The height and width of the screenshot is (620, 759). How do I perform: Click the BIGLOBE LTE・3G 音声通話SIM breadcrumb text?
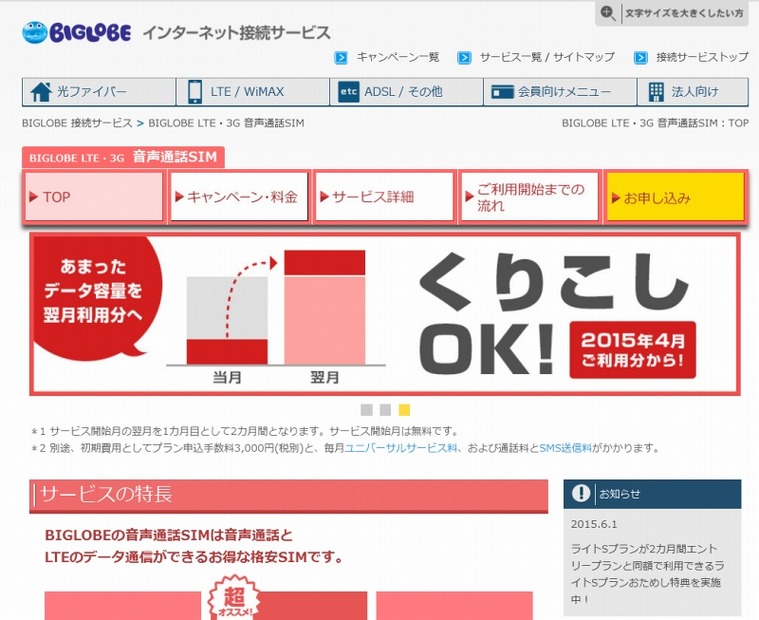click(226, 123)
